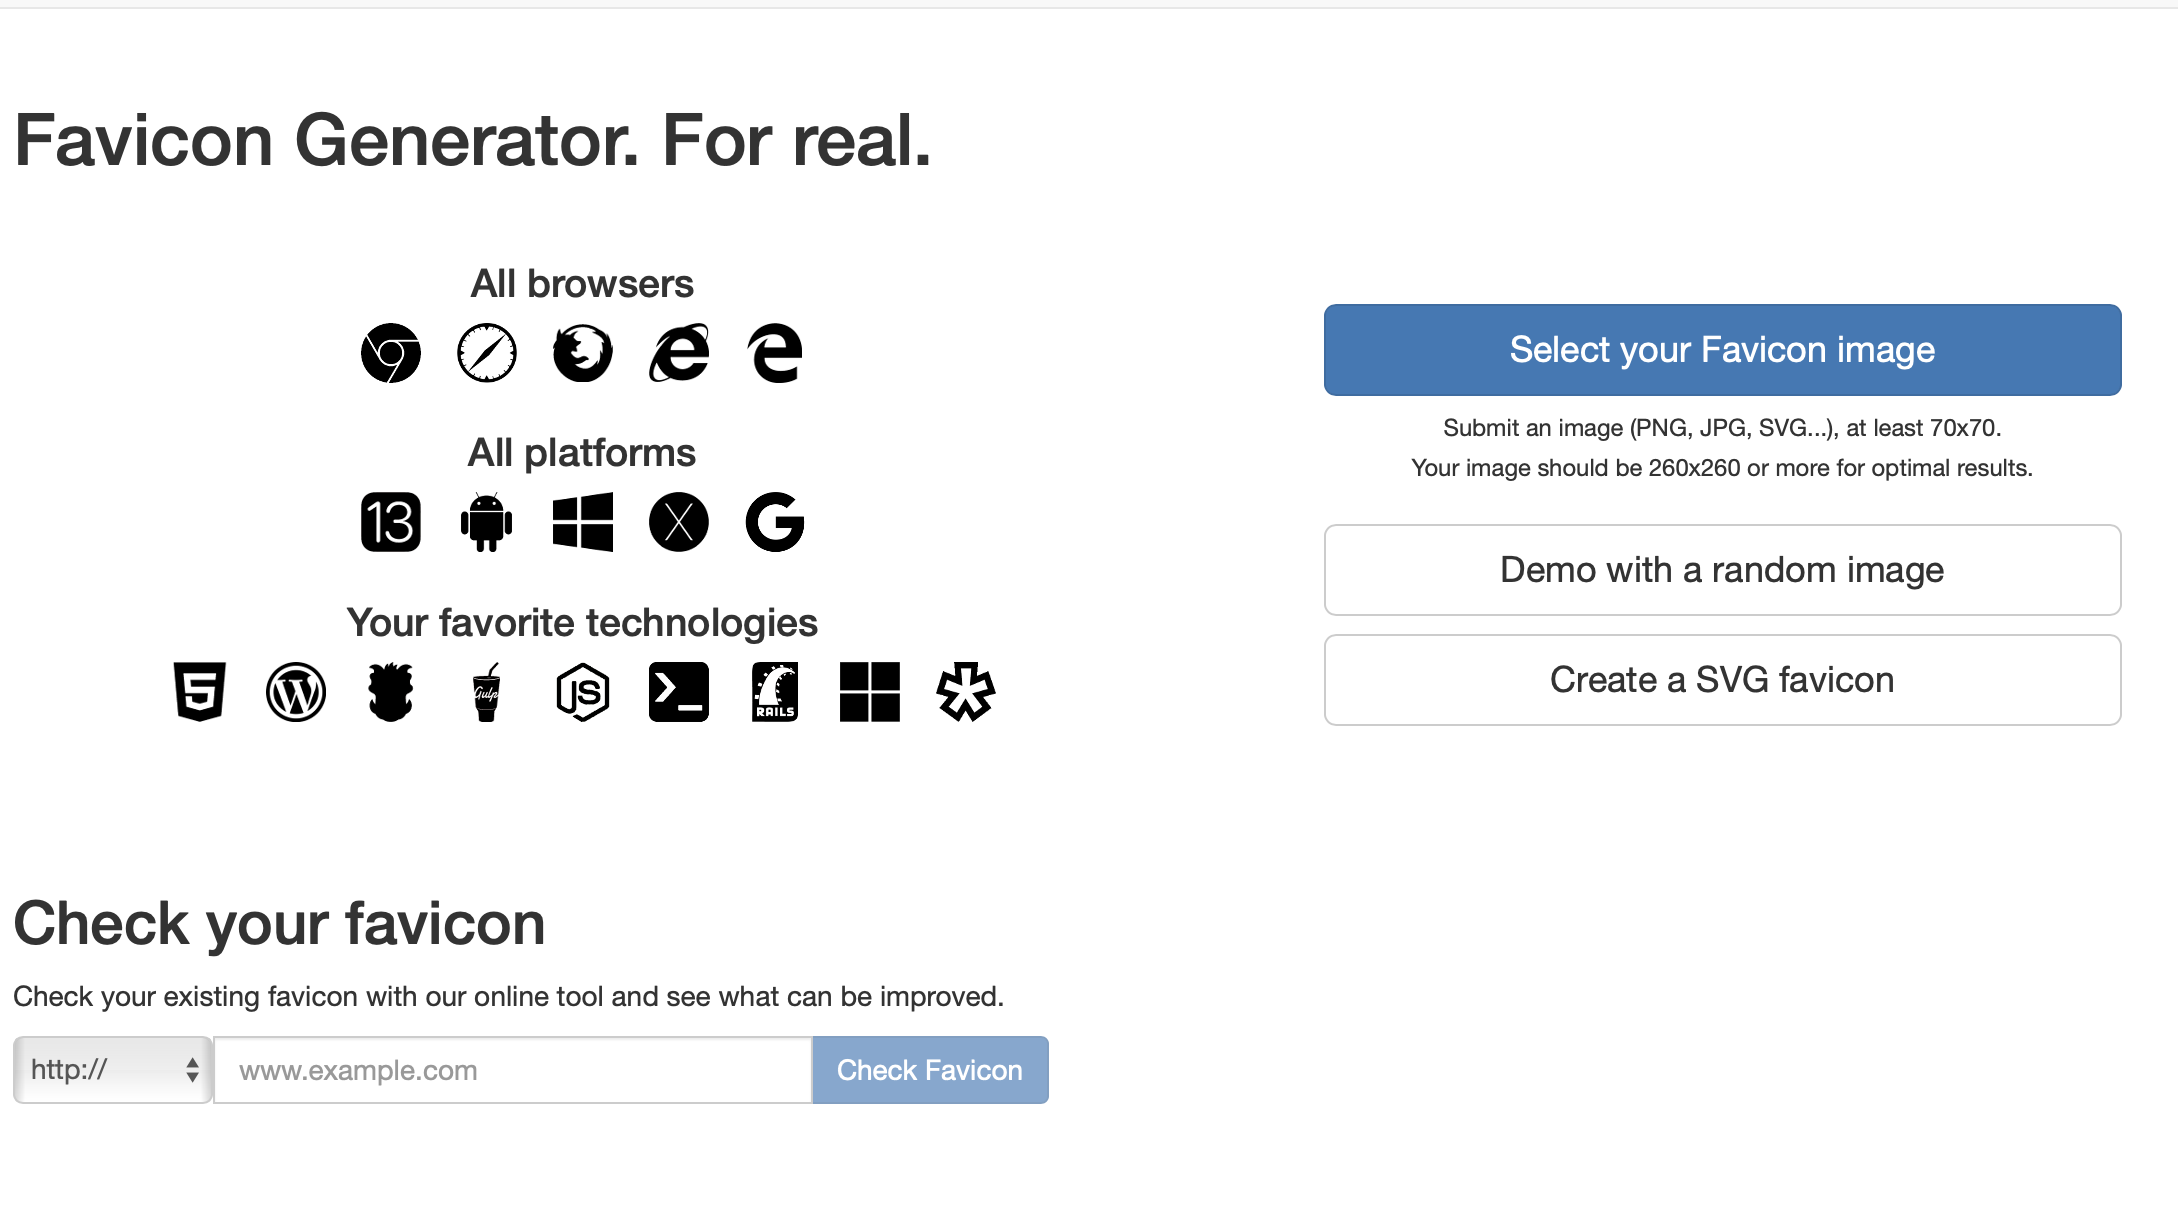Click Demo with a random image
The image size is (2178, 1214).
pos(1721,568)
